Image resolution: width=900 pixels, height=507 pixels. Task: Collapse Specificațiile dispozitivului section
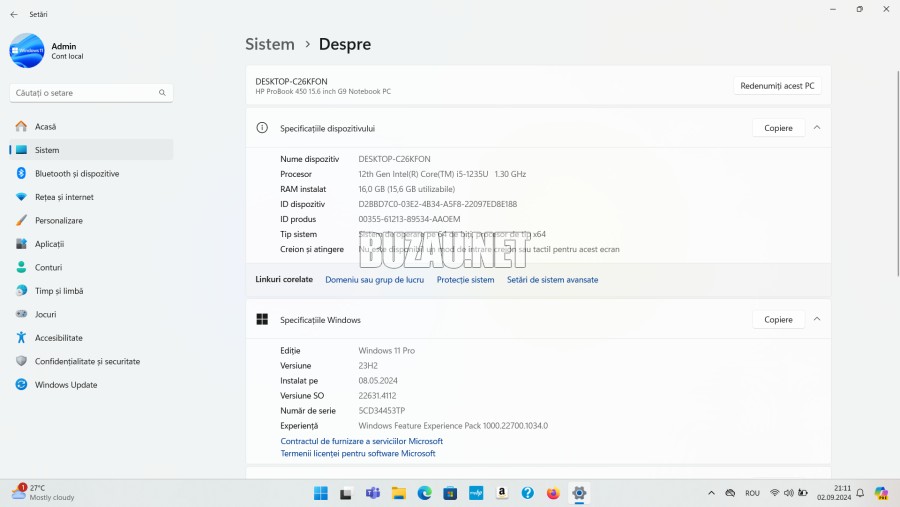pyautogui.click(x=817, y=127)
